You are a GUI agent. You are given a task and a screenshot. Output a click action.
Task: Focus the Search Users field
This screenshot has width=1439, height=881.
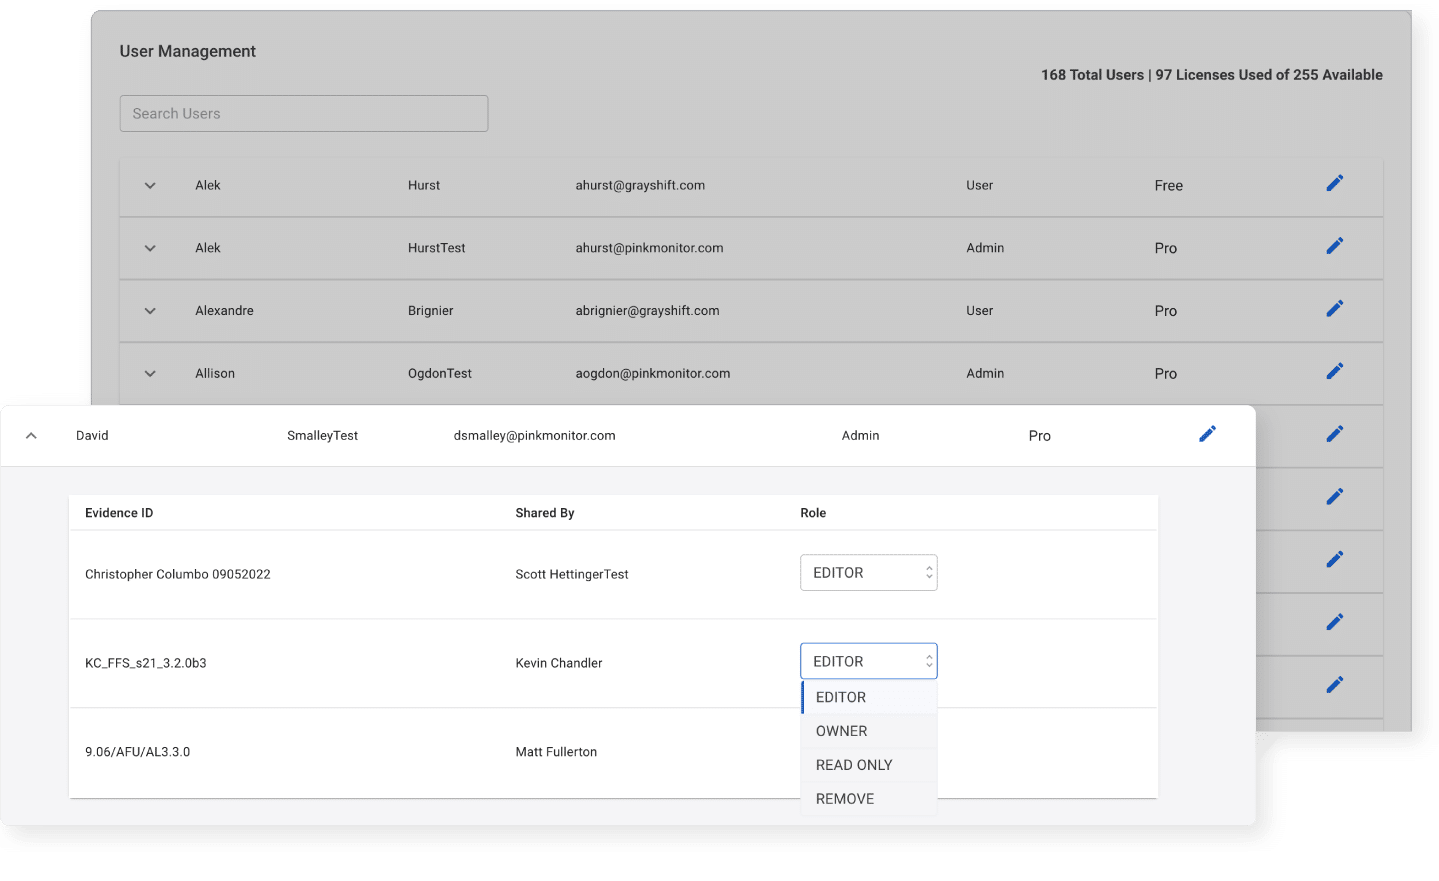coord(304,114)
